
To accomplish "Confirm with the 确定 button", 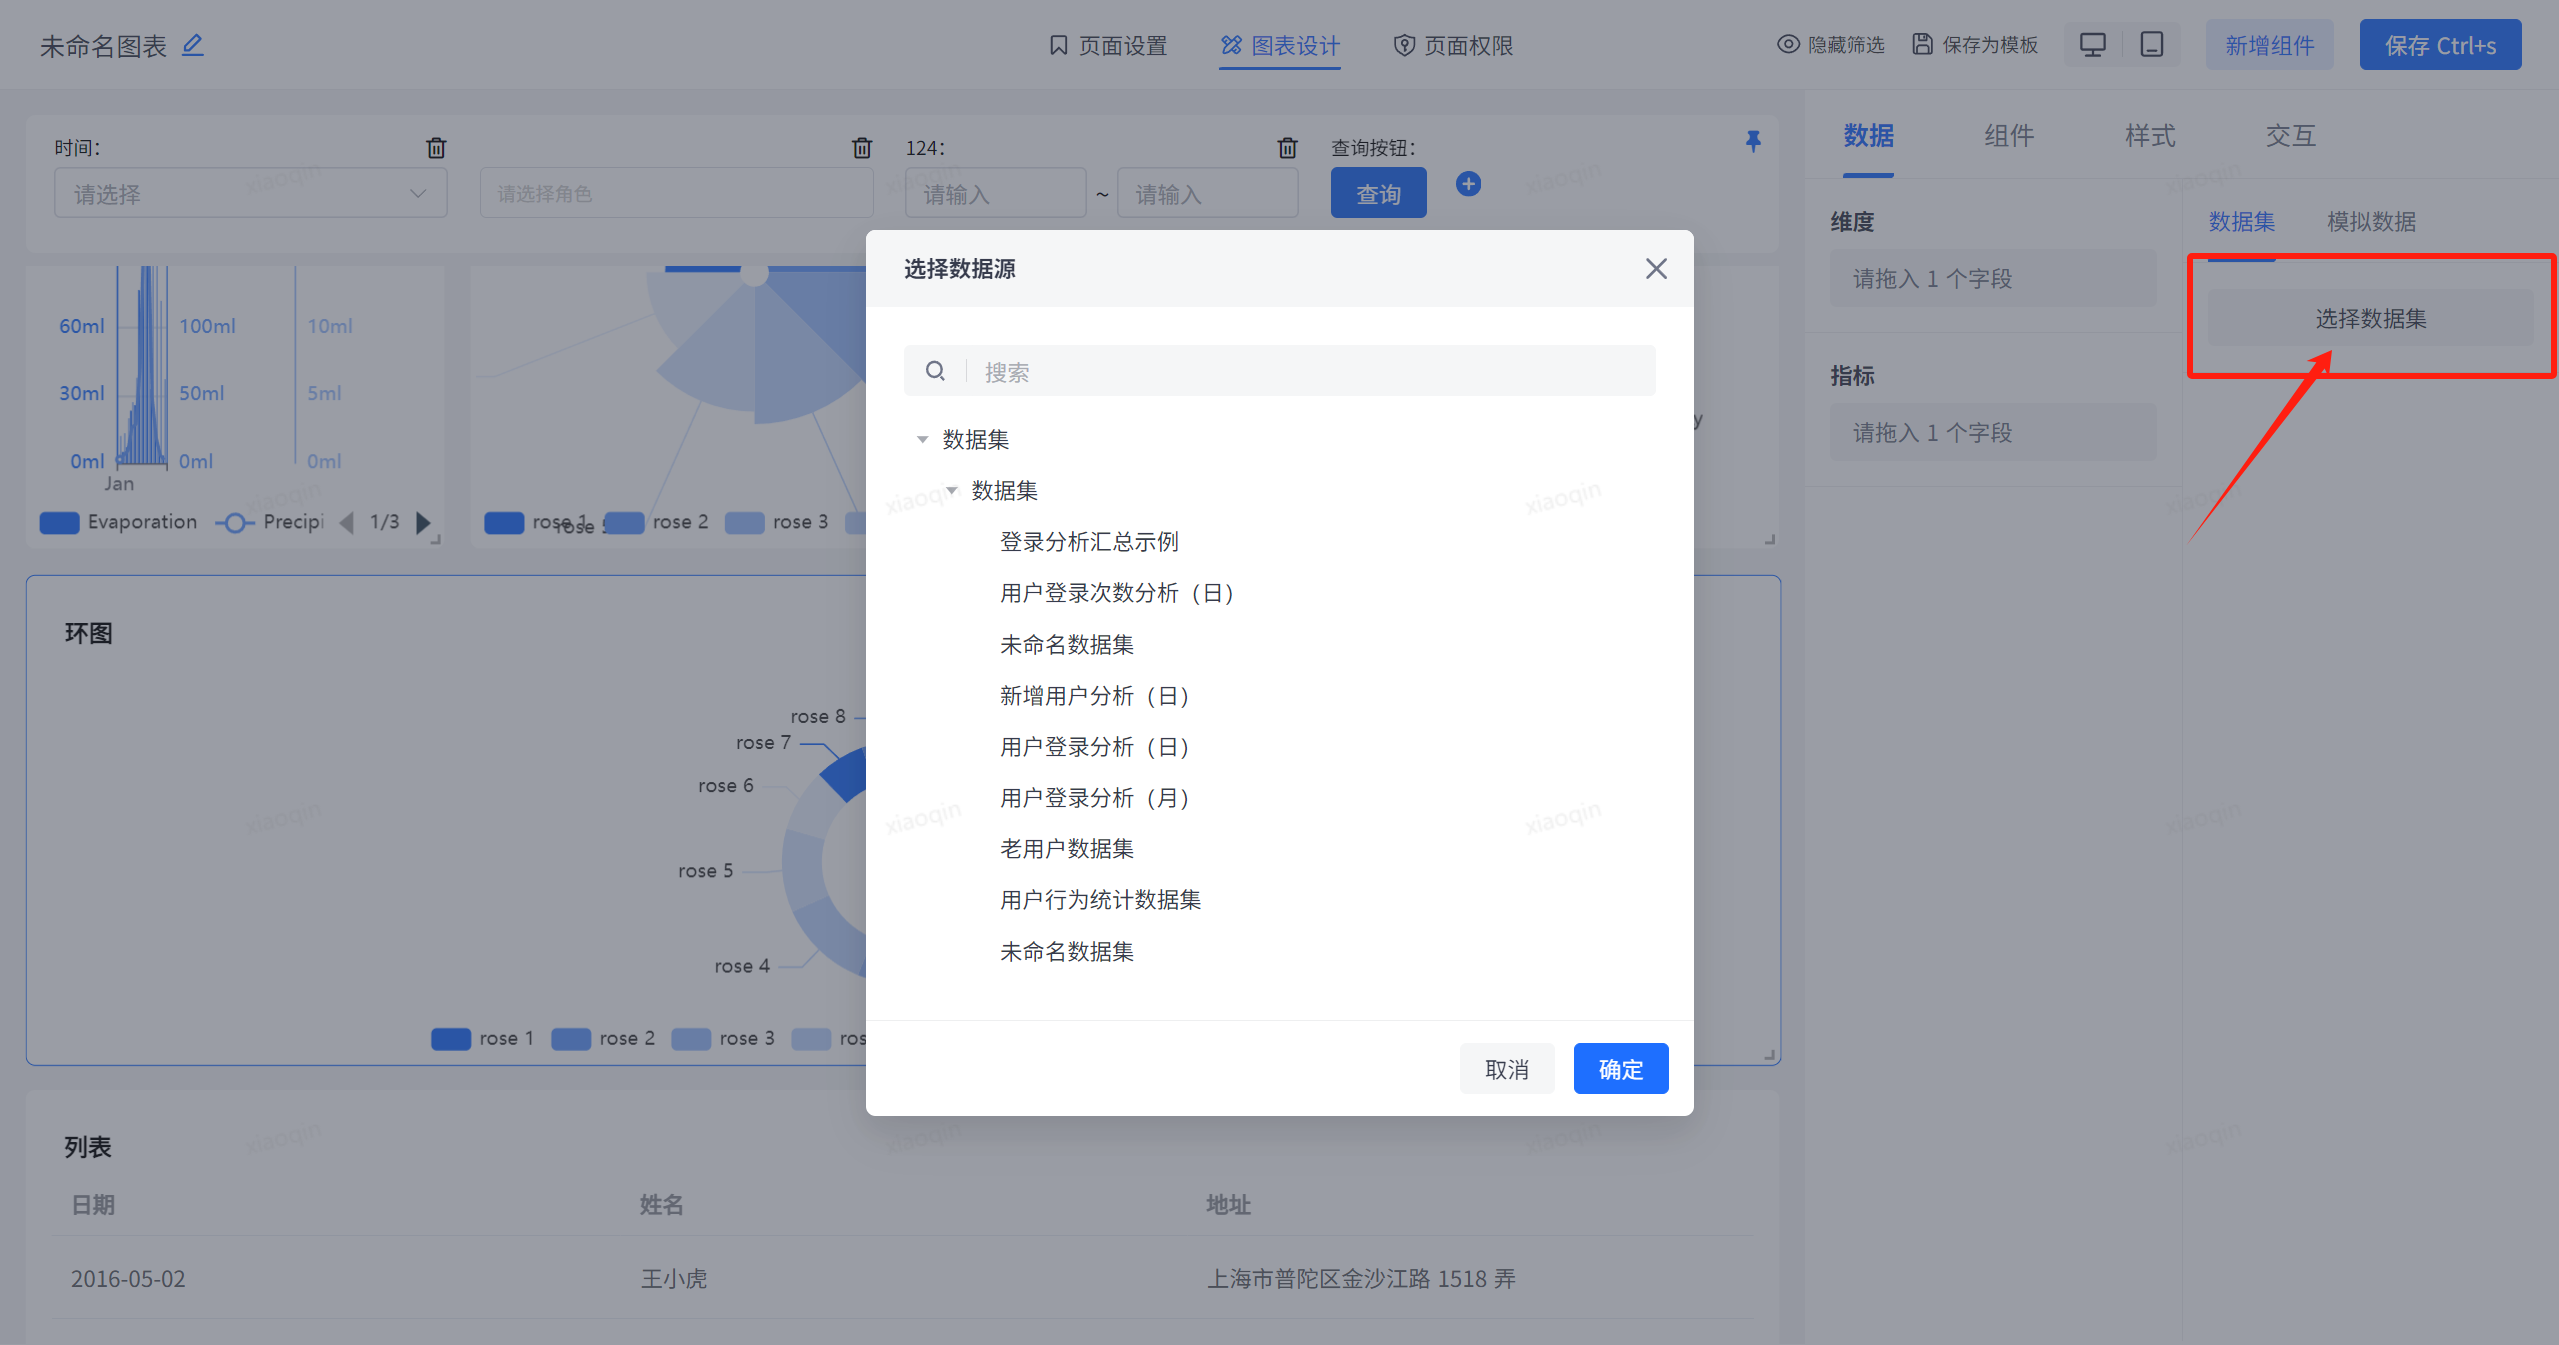I will pyautogui.click(x=1620, y=1069).
